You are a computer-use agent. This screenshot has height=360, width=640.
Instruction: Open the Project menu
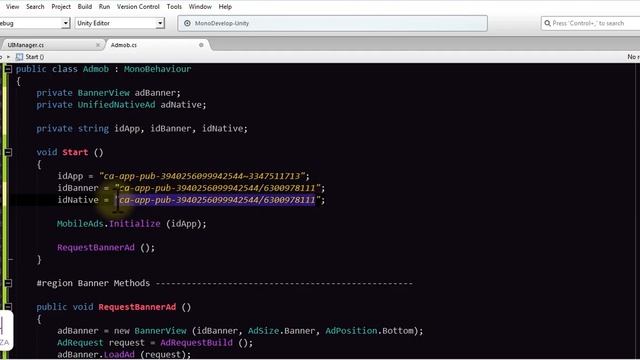[61, 7]
